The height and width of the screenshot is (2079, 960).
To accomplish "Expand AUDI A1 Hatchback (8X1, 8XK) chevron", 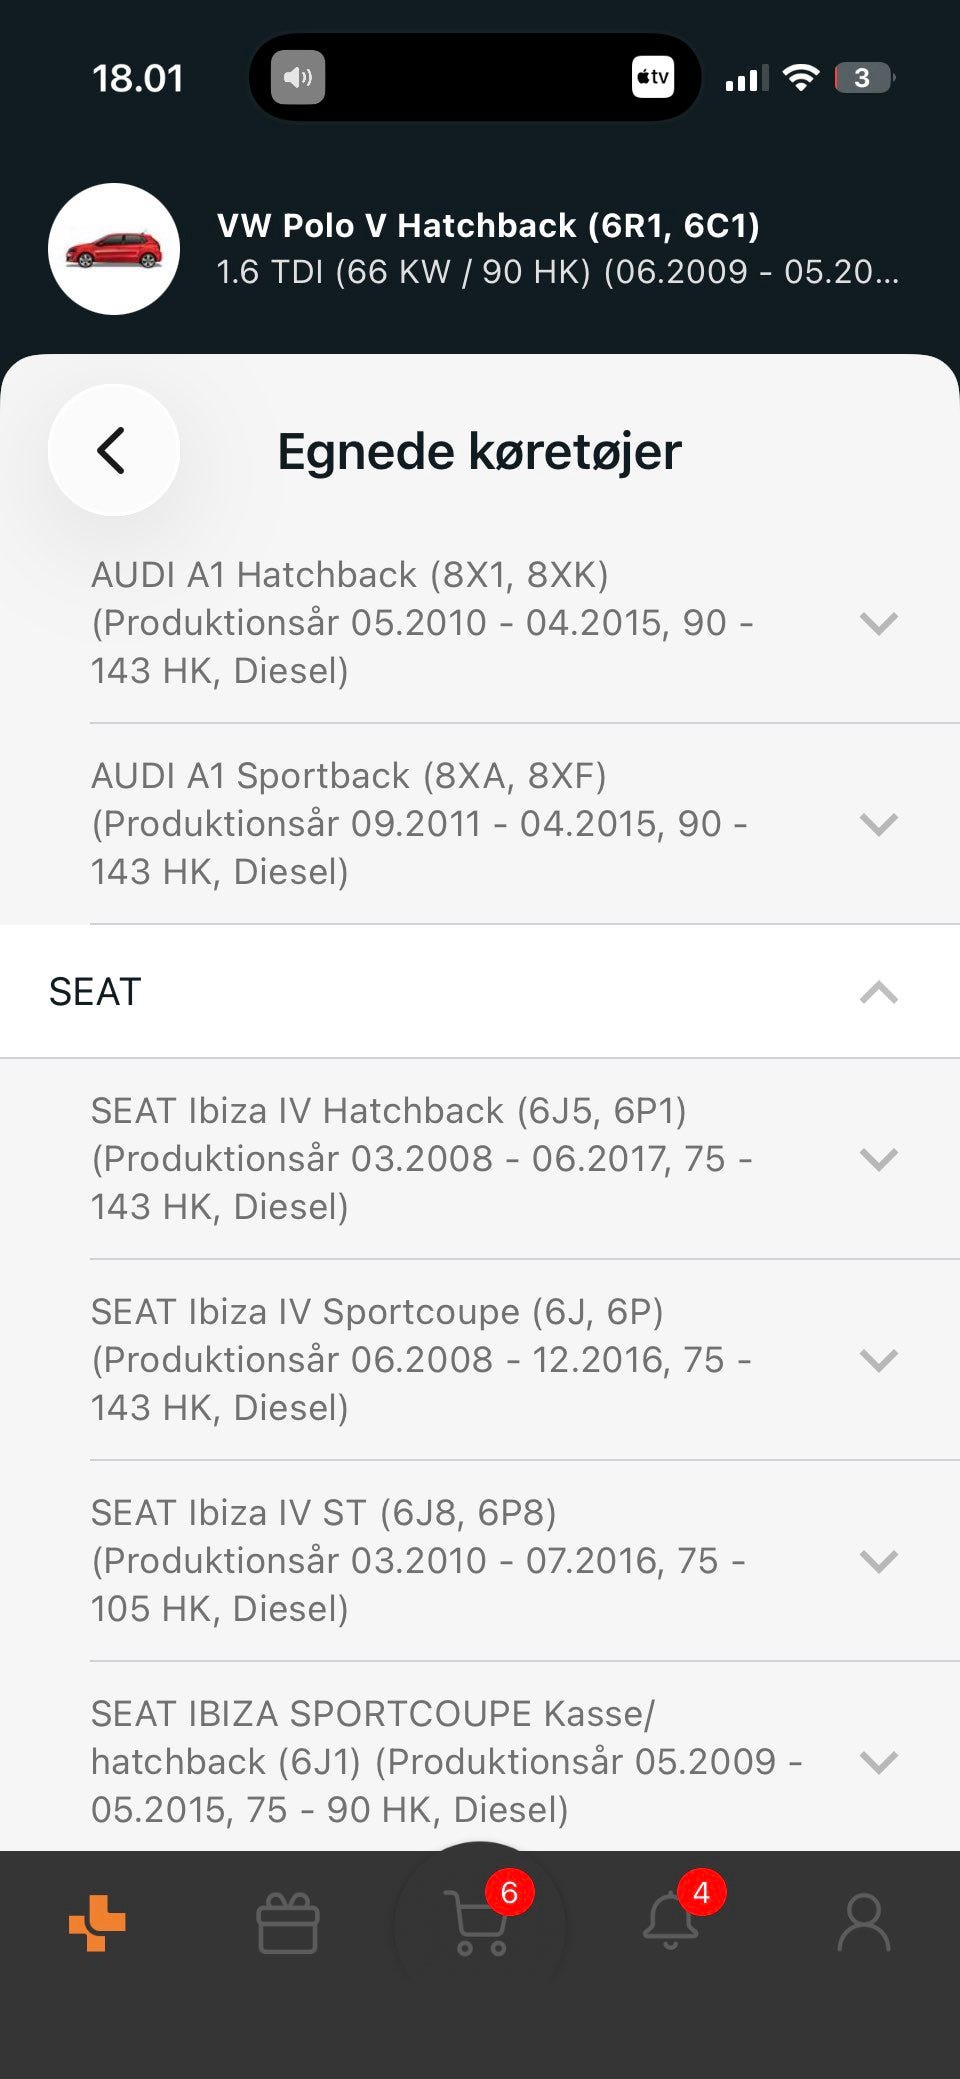I will [878, 623].
